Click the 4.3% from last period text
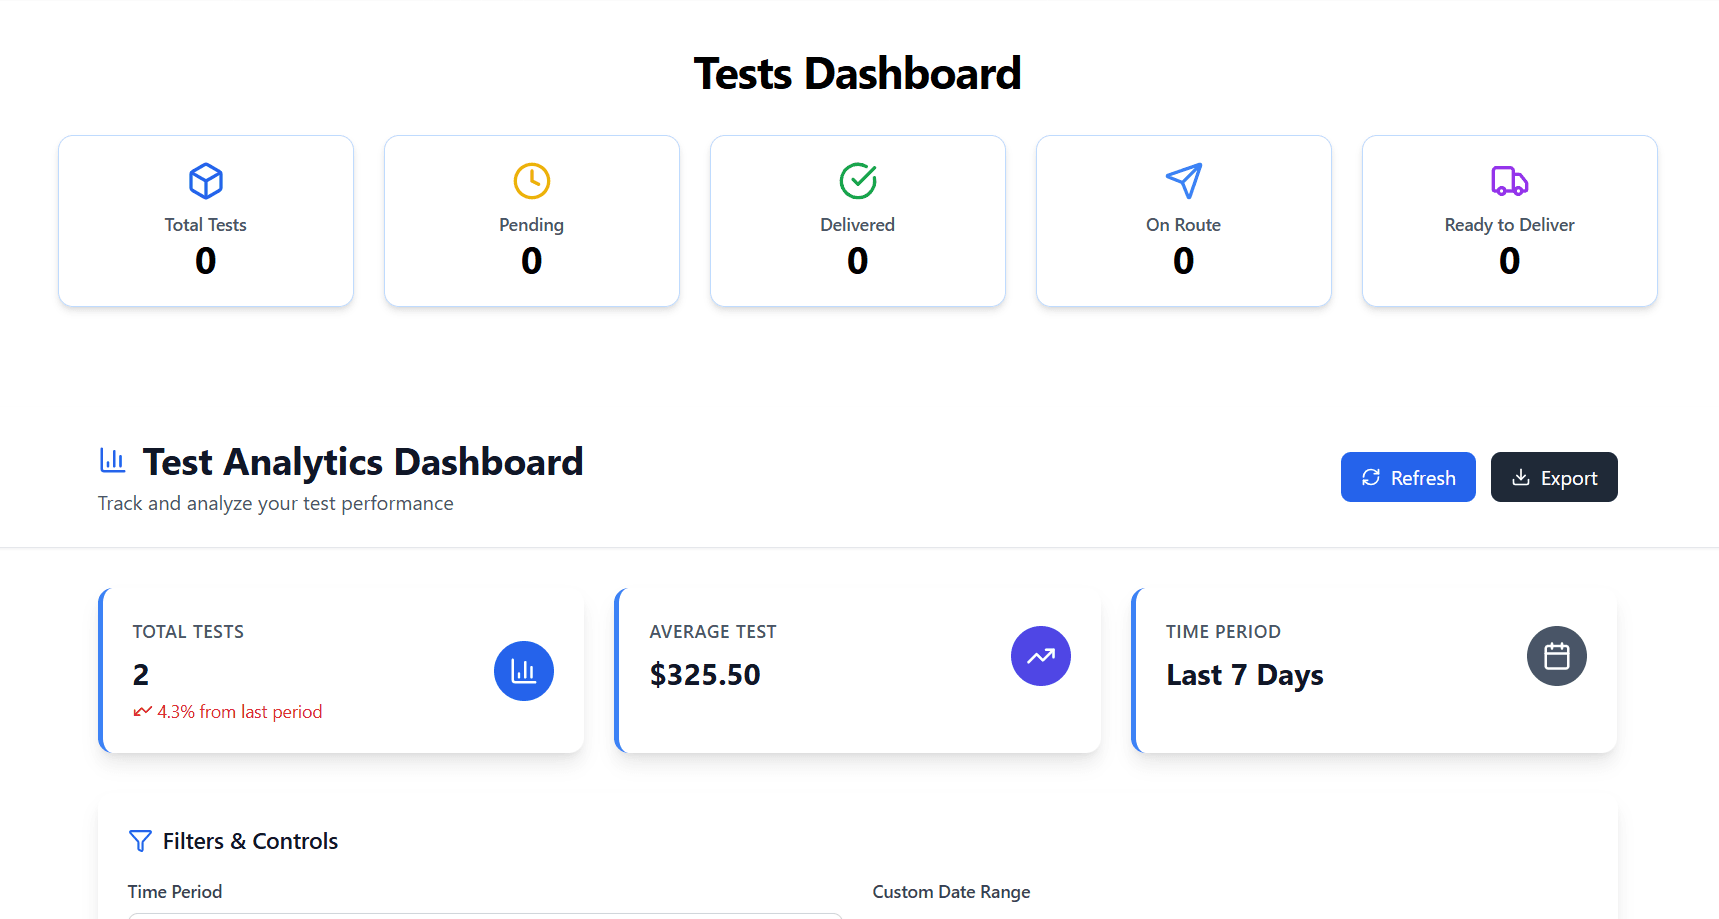Screen dimensions: 1719x919 pyautogui.click(x=240, y=712)
